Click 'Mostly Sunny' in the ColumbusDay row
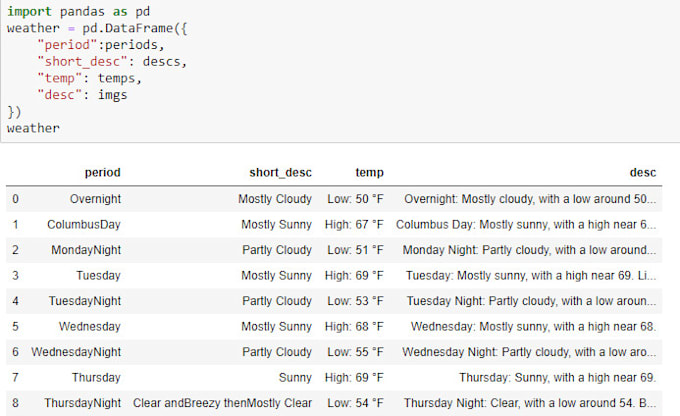Image resolution: width=680 pixels, height=416 pixels. click(x=276, y=225)
